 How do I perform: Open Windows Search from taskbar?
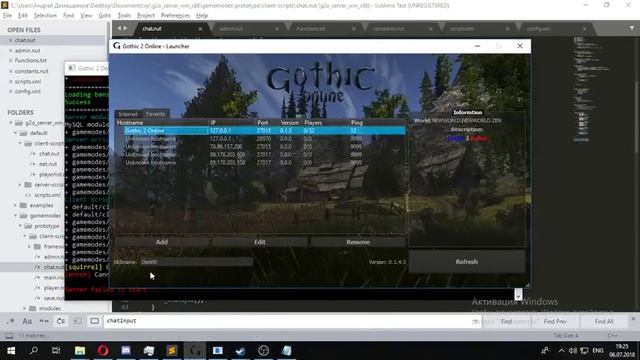(x=34, y=351)
